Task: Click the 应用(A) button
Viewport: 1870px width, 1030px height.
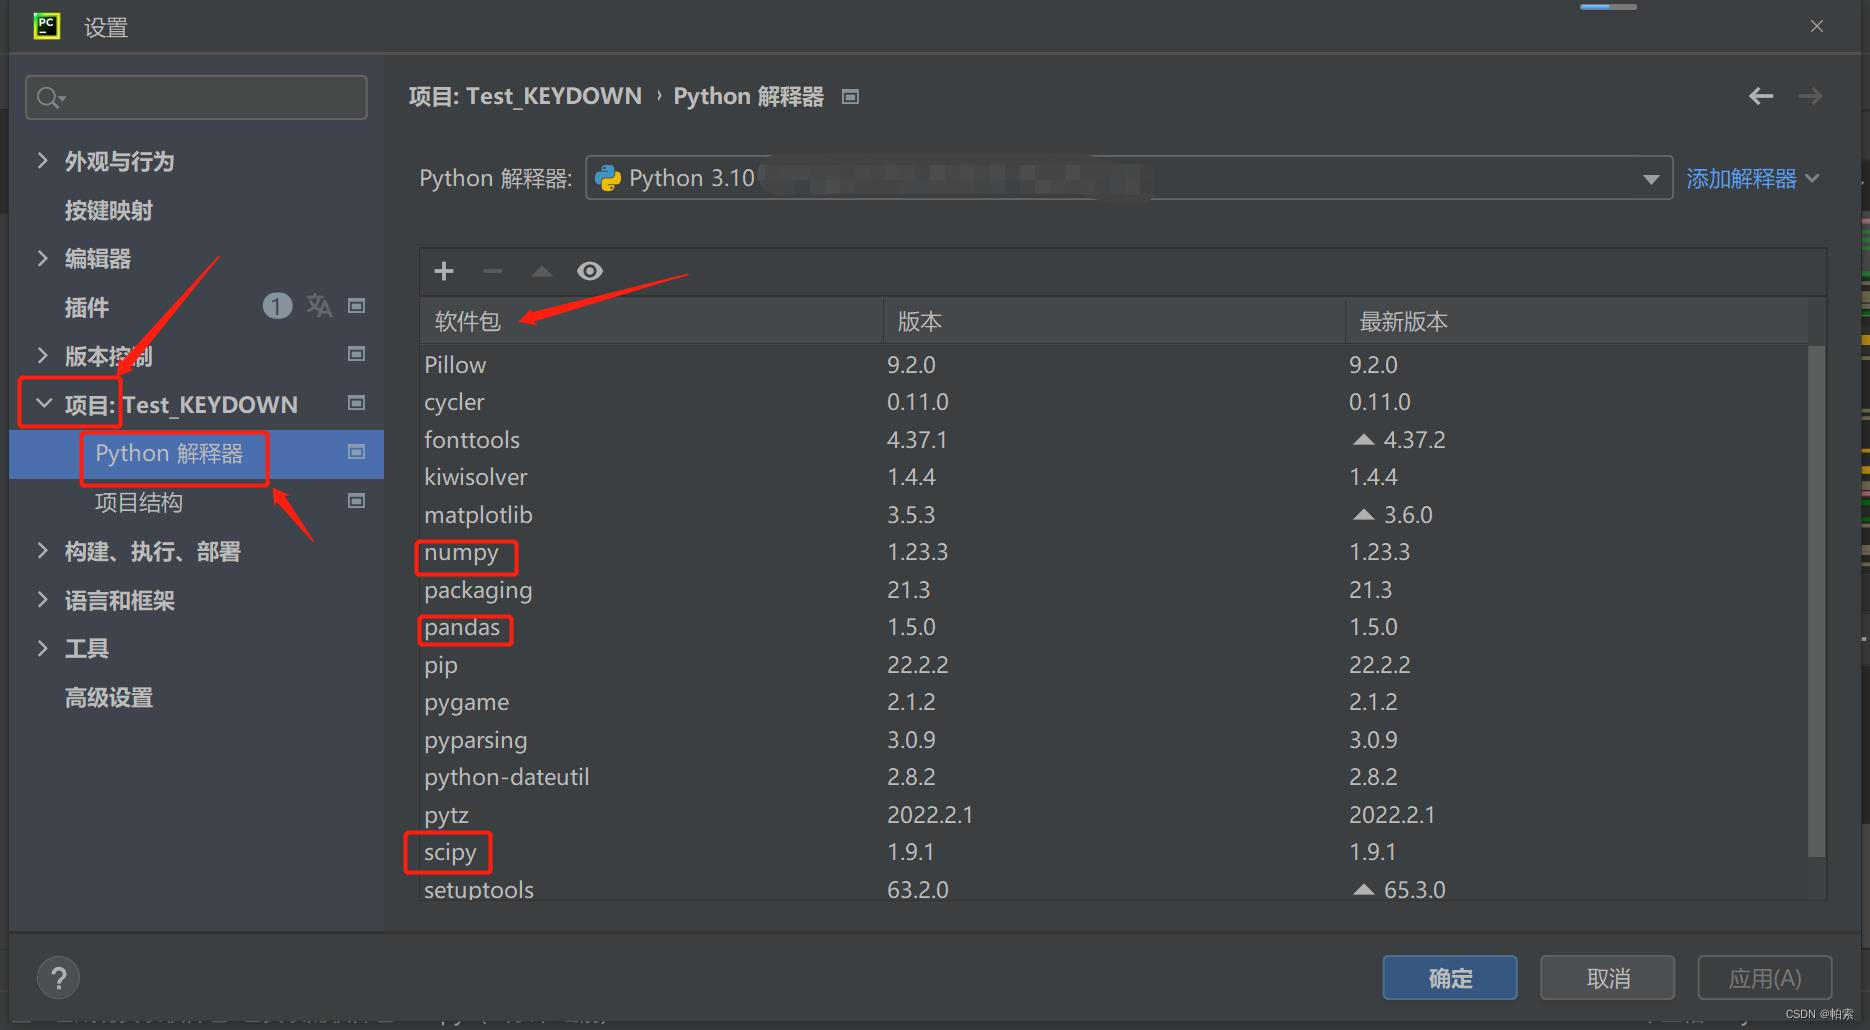Action: [x=1765, y=978]
